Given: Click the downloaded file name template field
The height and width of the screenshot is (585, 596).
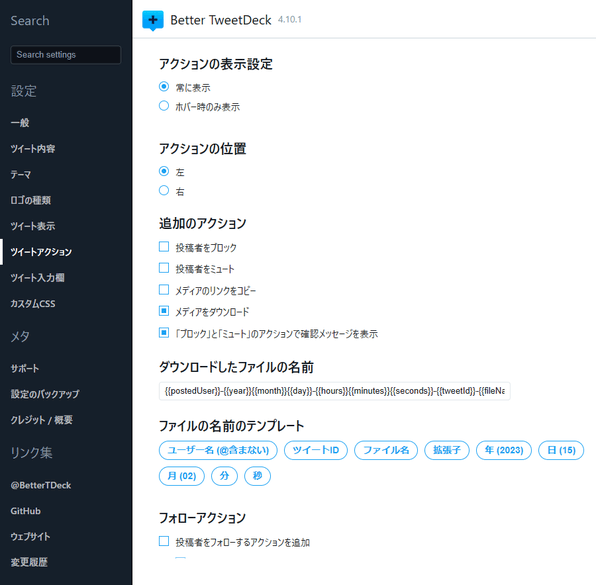Looking at the screenshot, I should point(334,391).
